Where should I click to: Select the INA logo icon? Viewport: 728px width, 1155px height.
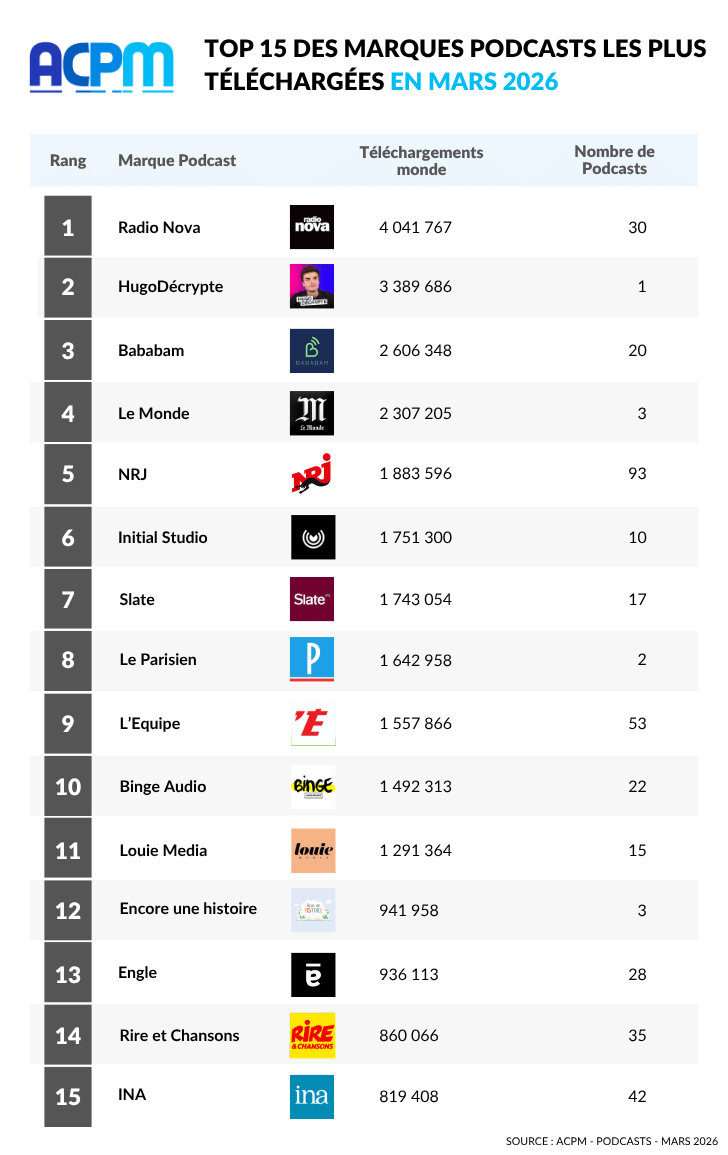[x=312, y=1096]
